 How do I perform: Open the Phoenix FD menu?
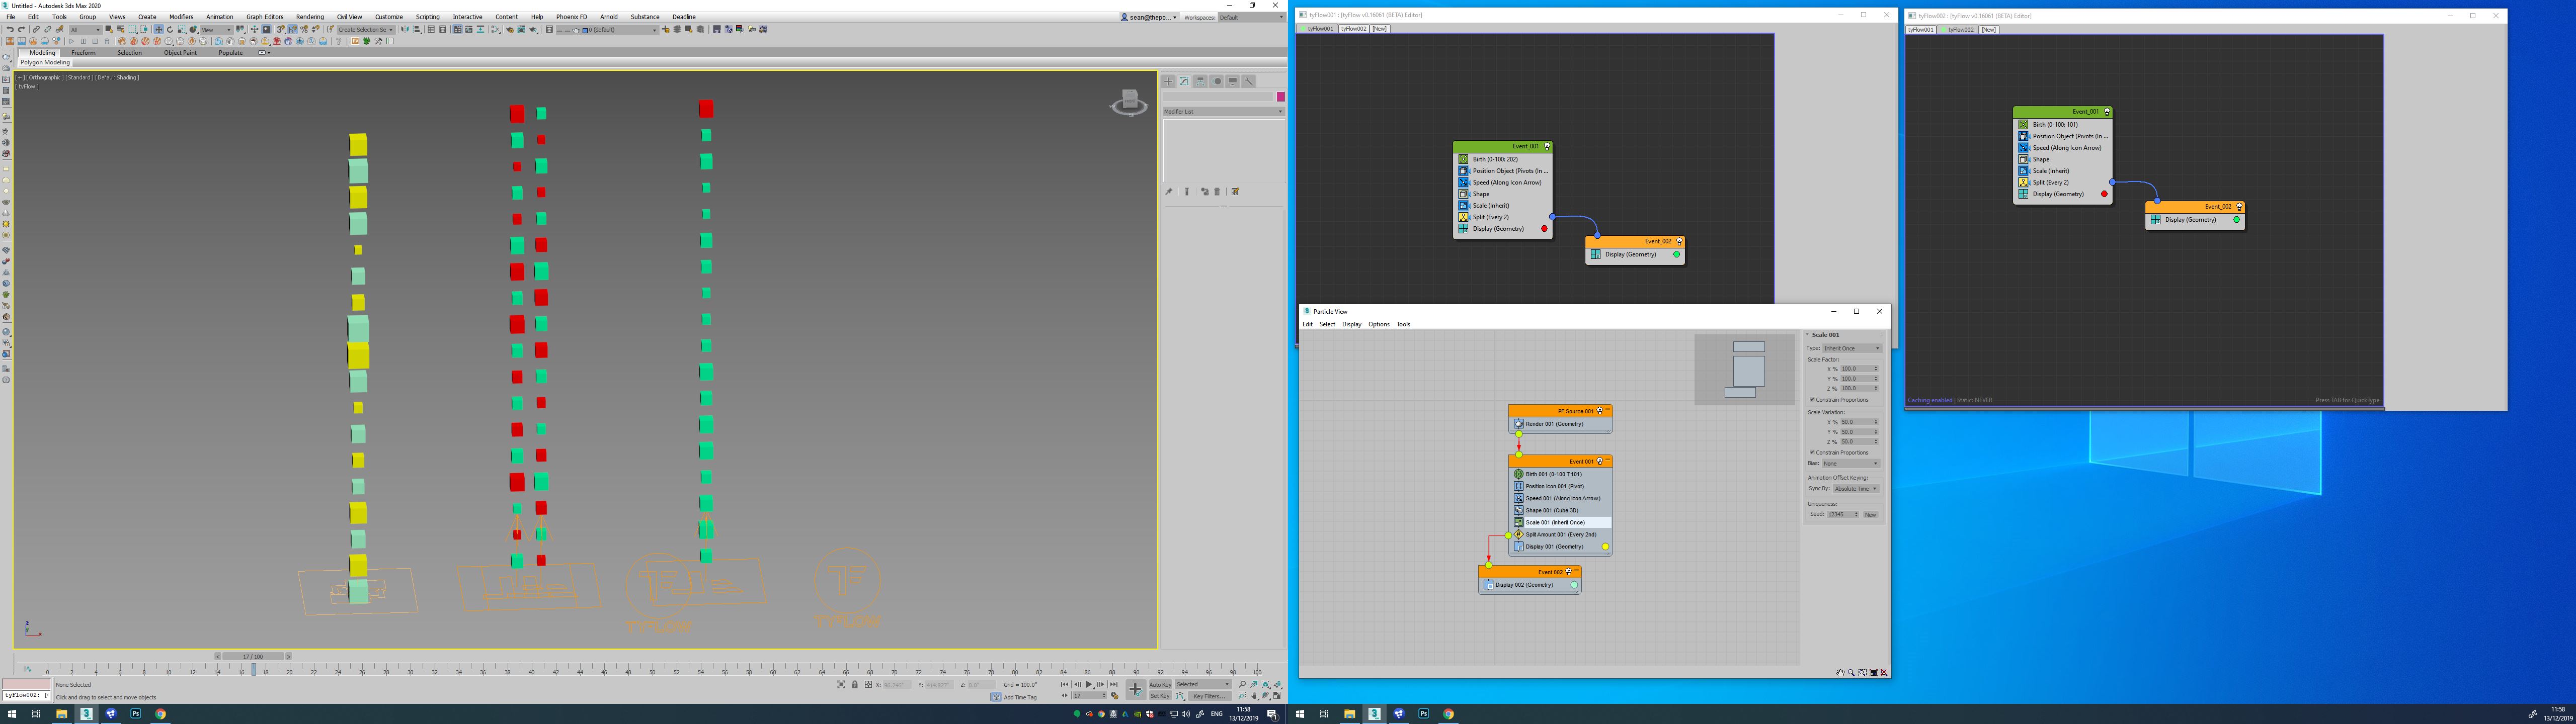571,17
